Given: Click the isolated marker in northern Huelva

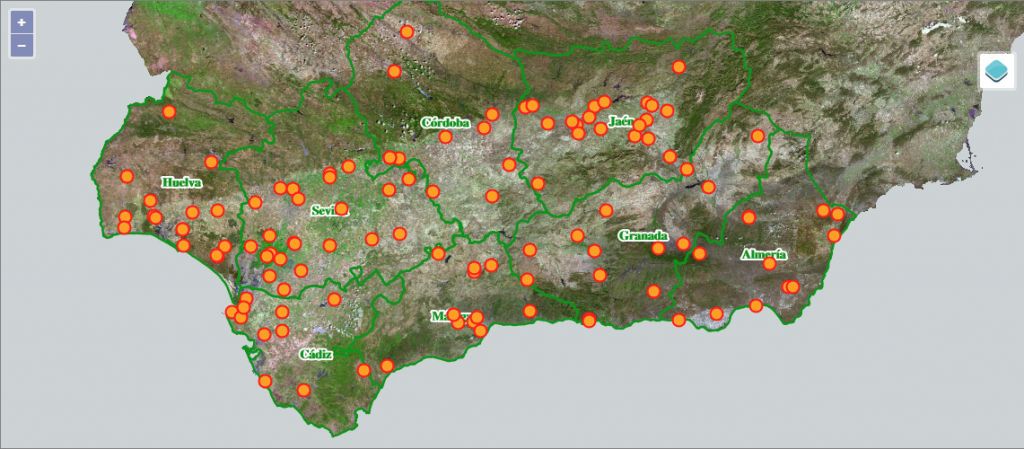Looking at the screenshot, I should click(170, 112).
